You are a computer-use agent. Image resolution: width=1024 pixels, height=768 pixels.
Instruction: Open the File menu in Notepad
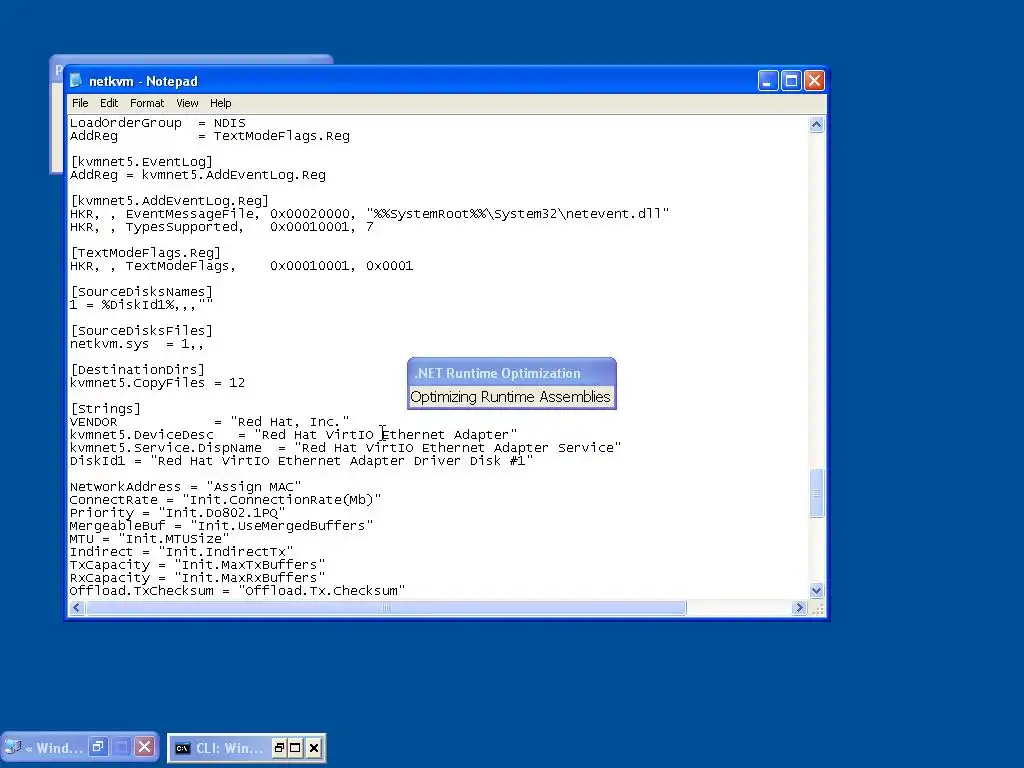tap(80, 103)
